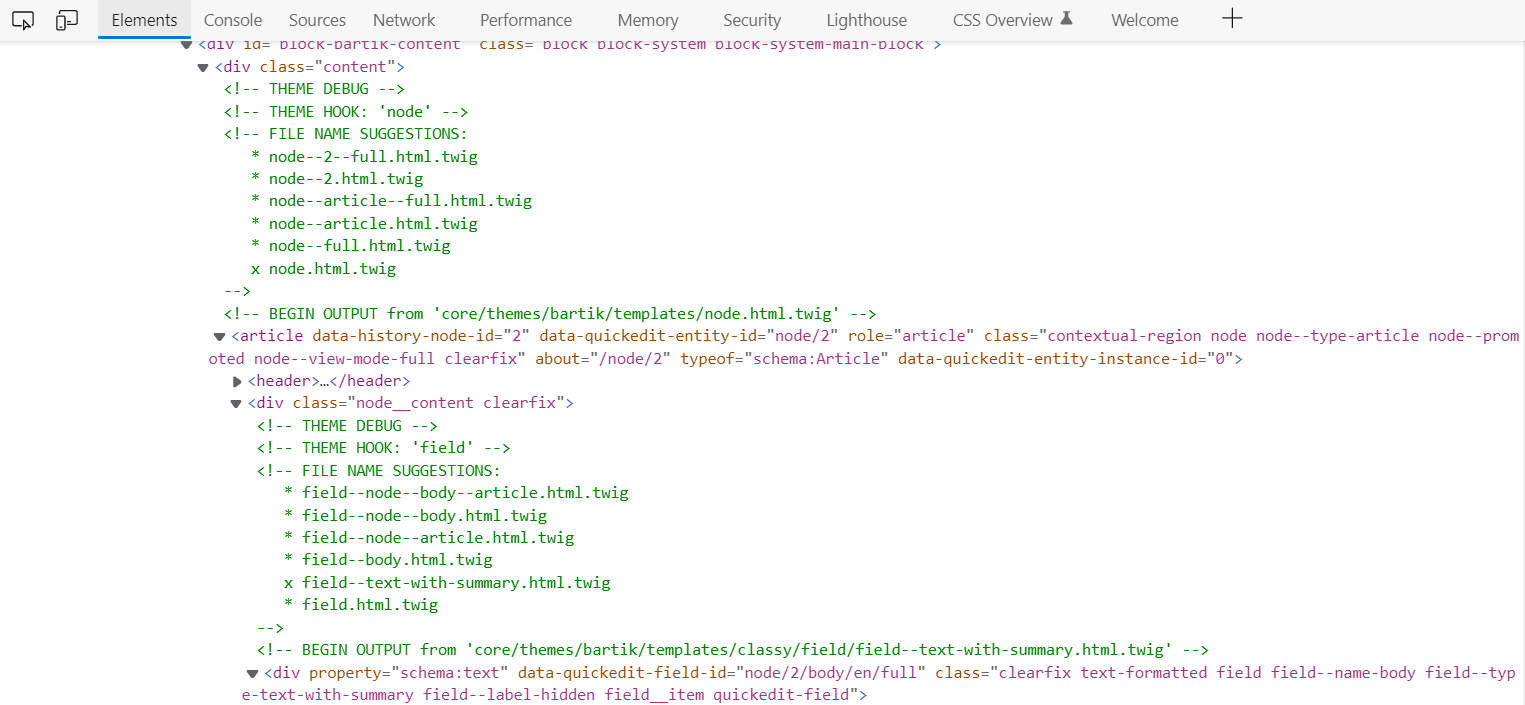The height and width of the screenshot is (705, 1525).
Task: Open the Memory panel
Action: coord(646,19)
